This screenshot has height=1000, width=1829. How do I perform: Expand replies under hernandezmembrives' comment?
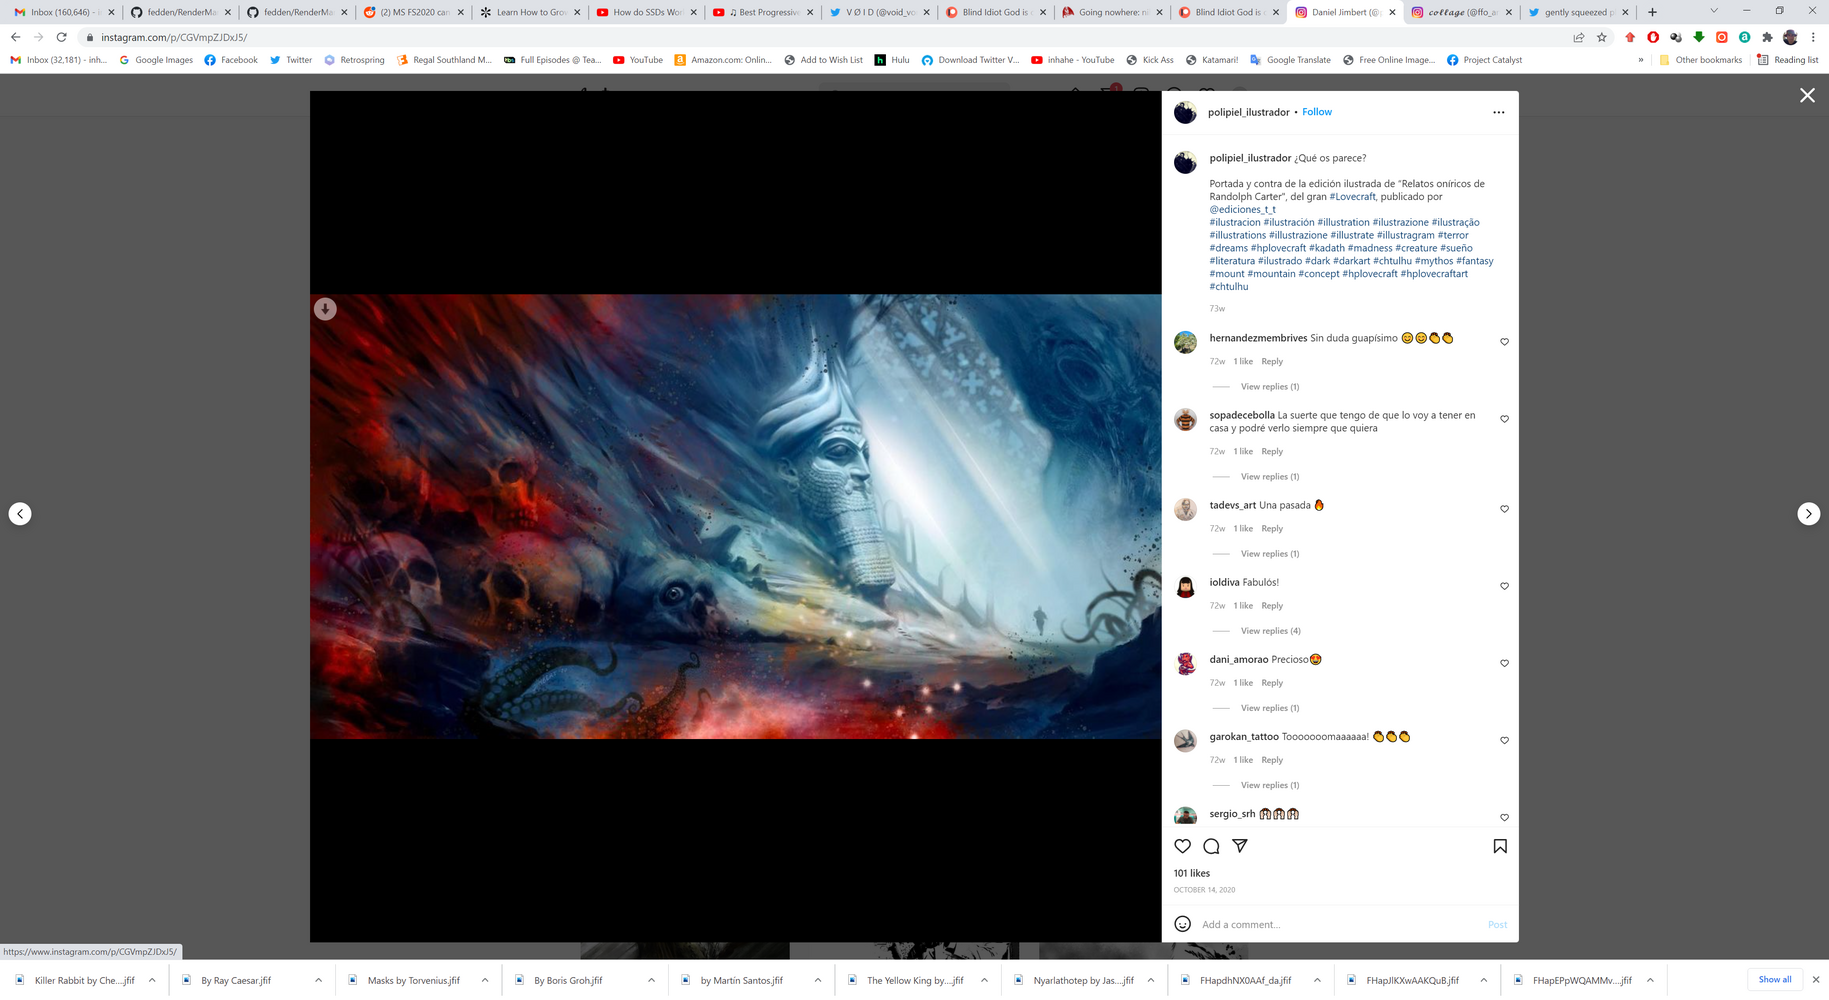(x=1270, y=387)
